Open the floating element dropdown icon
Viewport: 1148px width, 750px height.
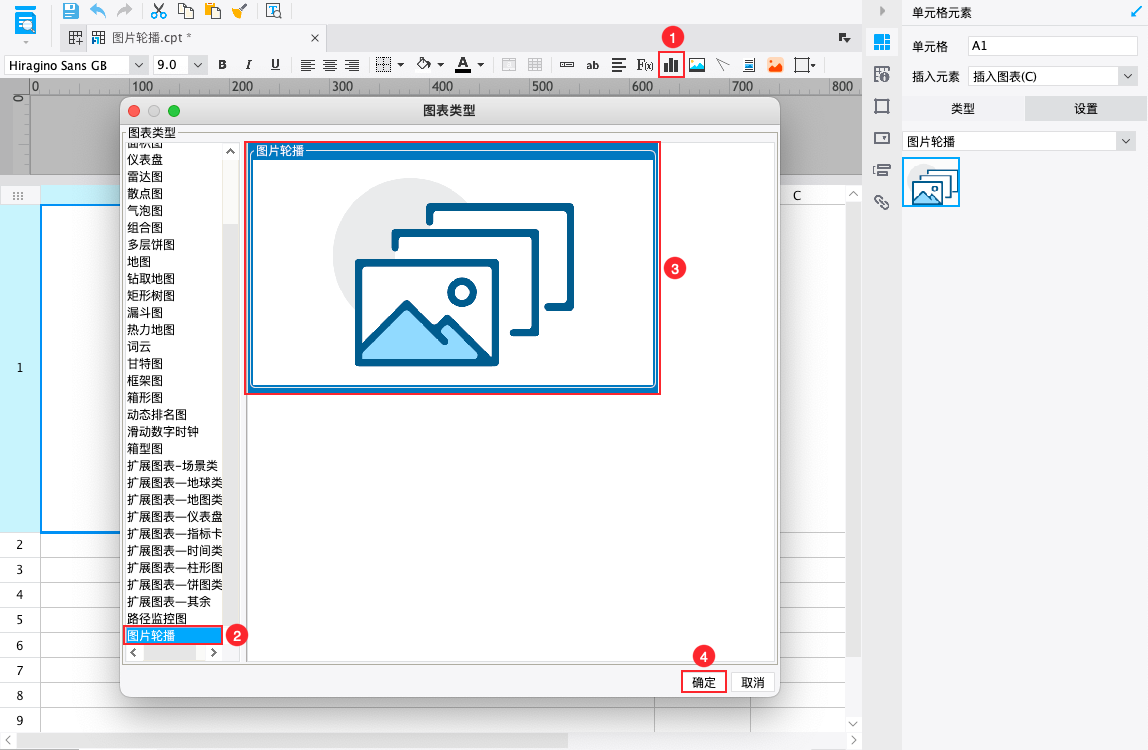(805, 65)
